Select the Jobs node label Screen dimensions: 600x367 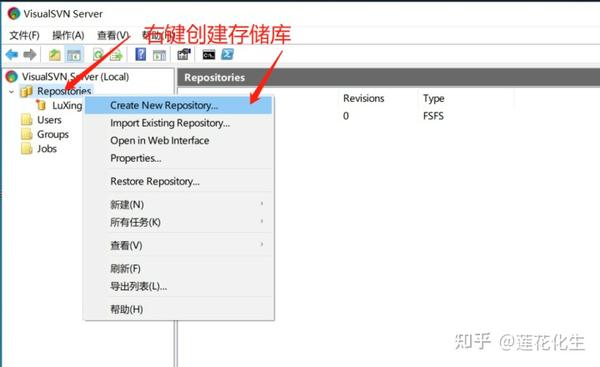(47, 148)
